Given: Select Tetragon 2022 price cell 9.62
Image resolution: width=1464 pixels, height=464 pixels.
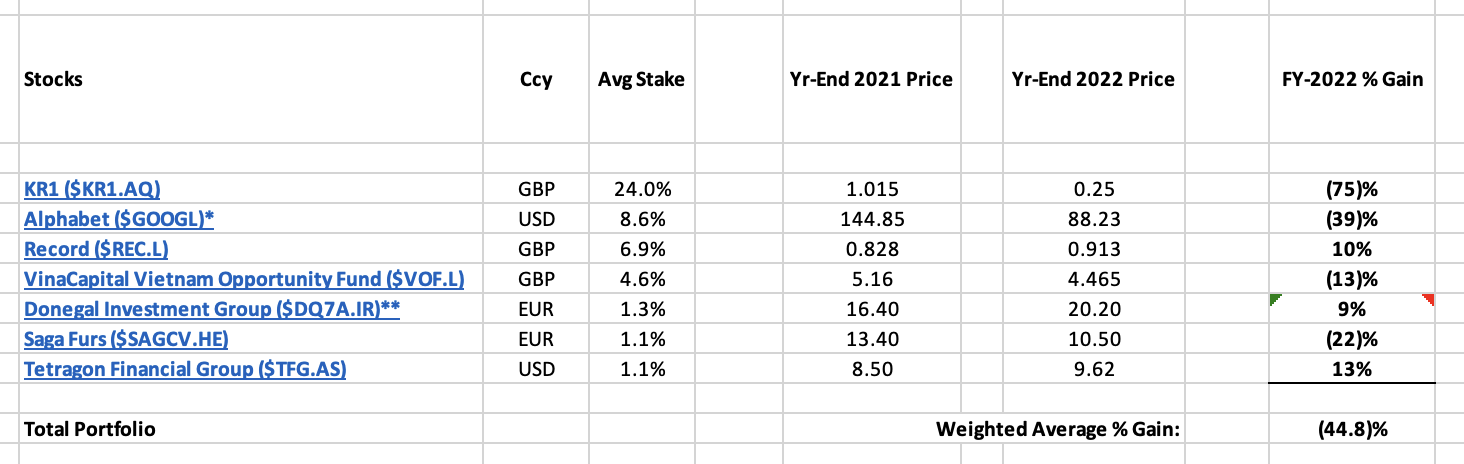Looking at the screenshot, I should 1093,369.
